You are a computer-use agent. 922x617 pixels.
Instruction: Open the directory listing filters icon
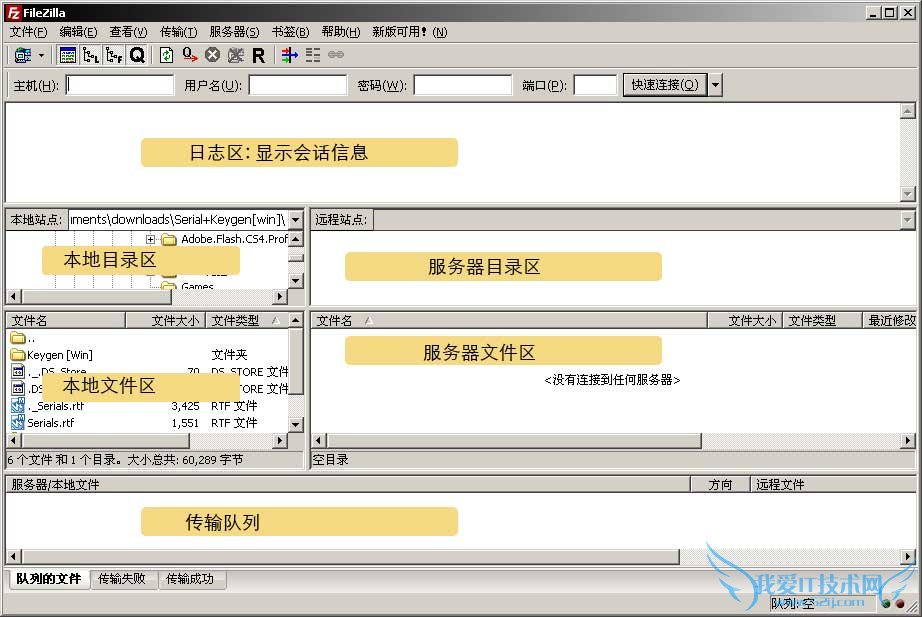pyautogui.click(x=289, y=55)
